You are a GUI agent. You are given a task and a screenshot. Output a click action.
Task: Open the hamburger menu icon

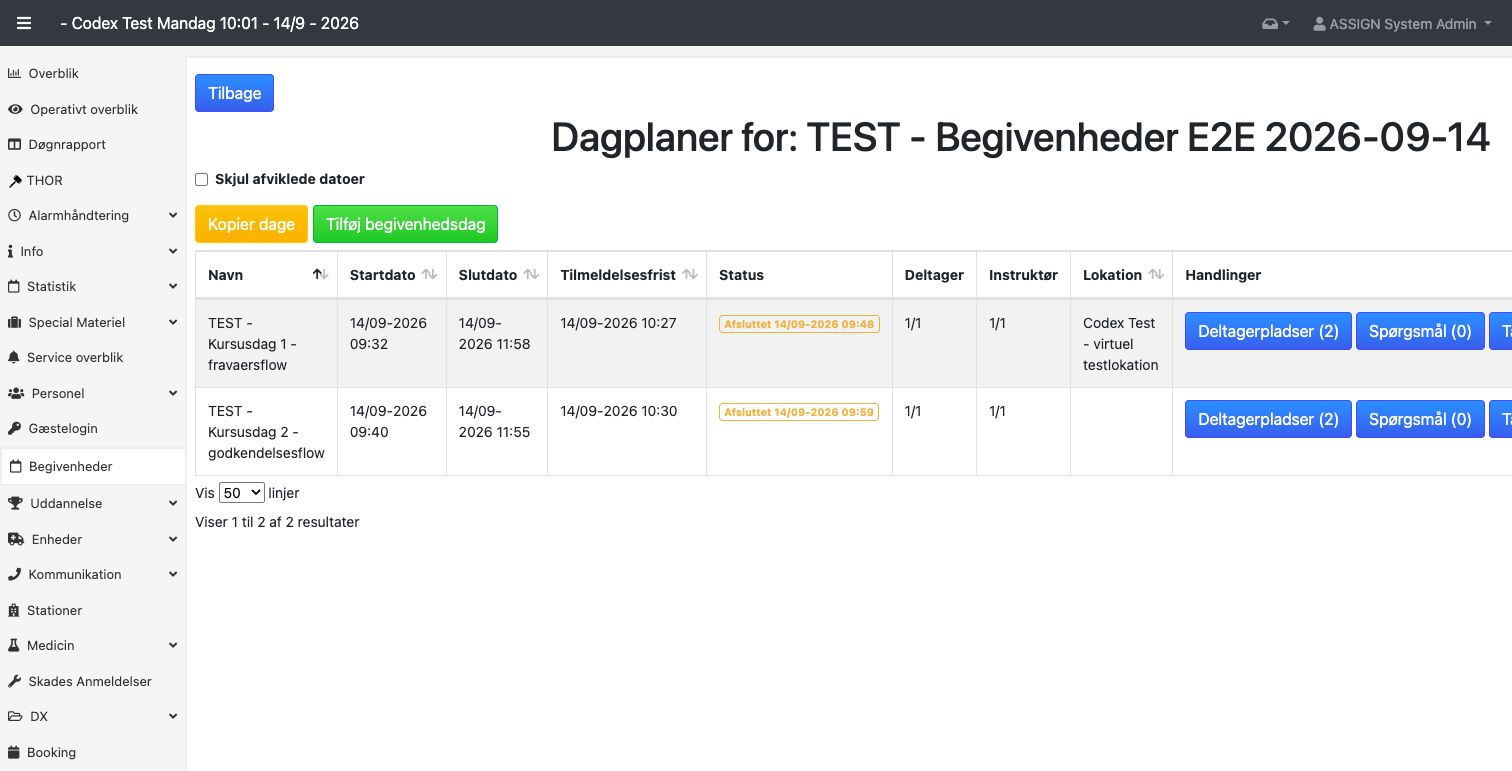(x=24, y=23)
